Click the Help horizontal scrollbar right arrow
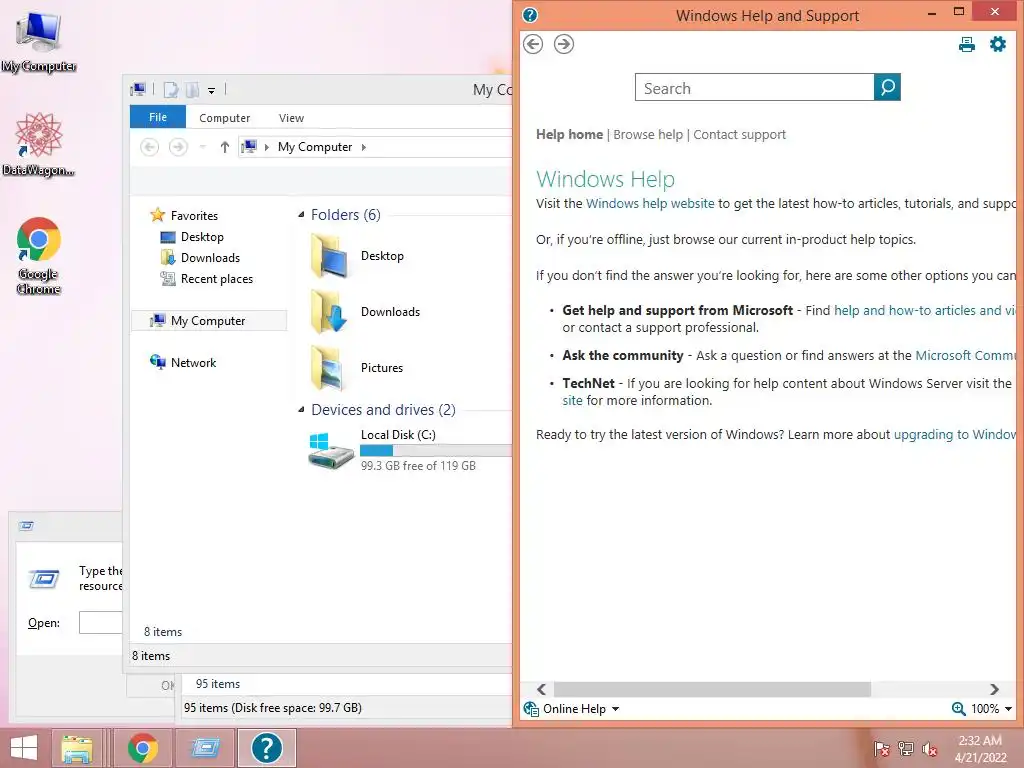Screen dimensions: 1024x768 tap(994, 689)
